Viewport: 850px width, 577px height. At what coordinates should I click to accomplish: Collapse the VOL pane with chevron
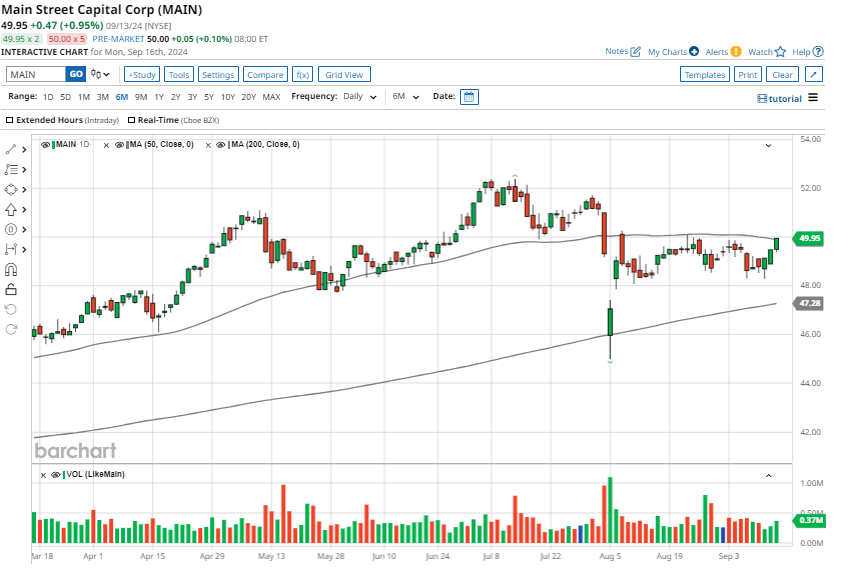768,475
